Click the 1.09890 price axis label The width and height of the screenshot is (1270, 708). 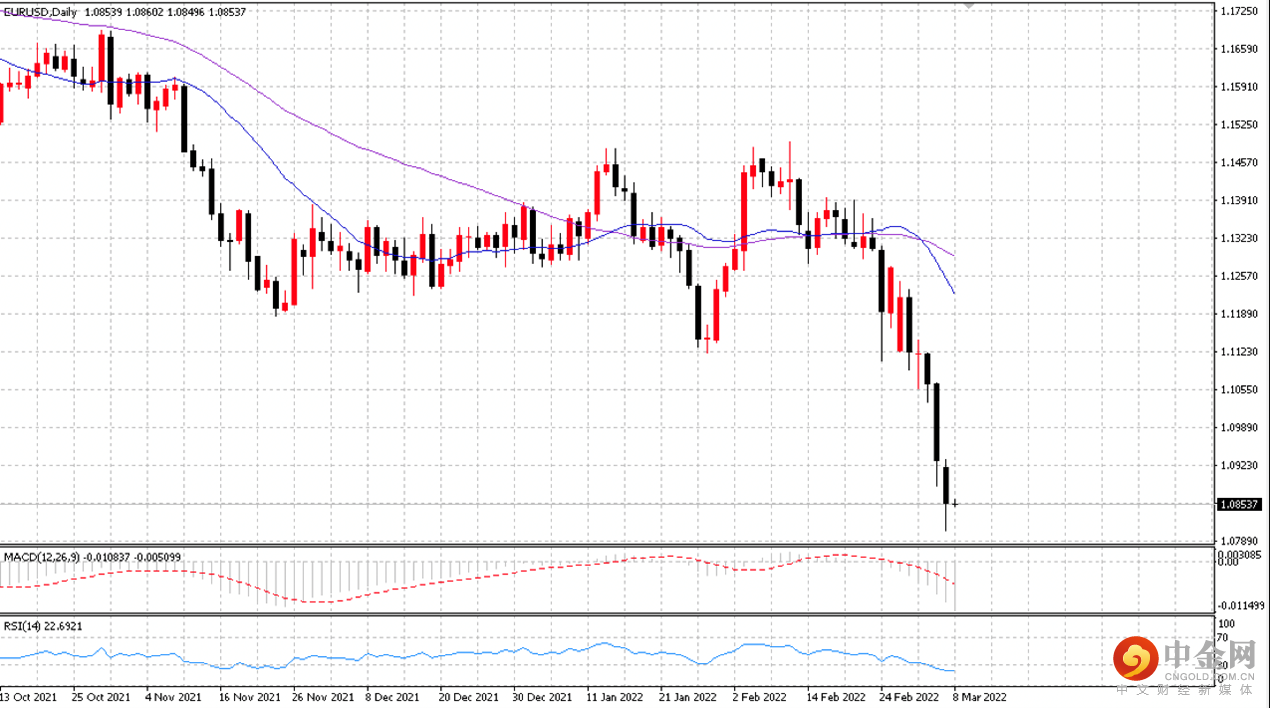1239,428
